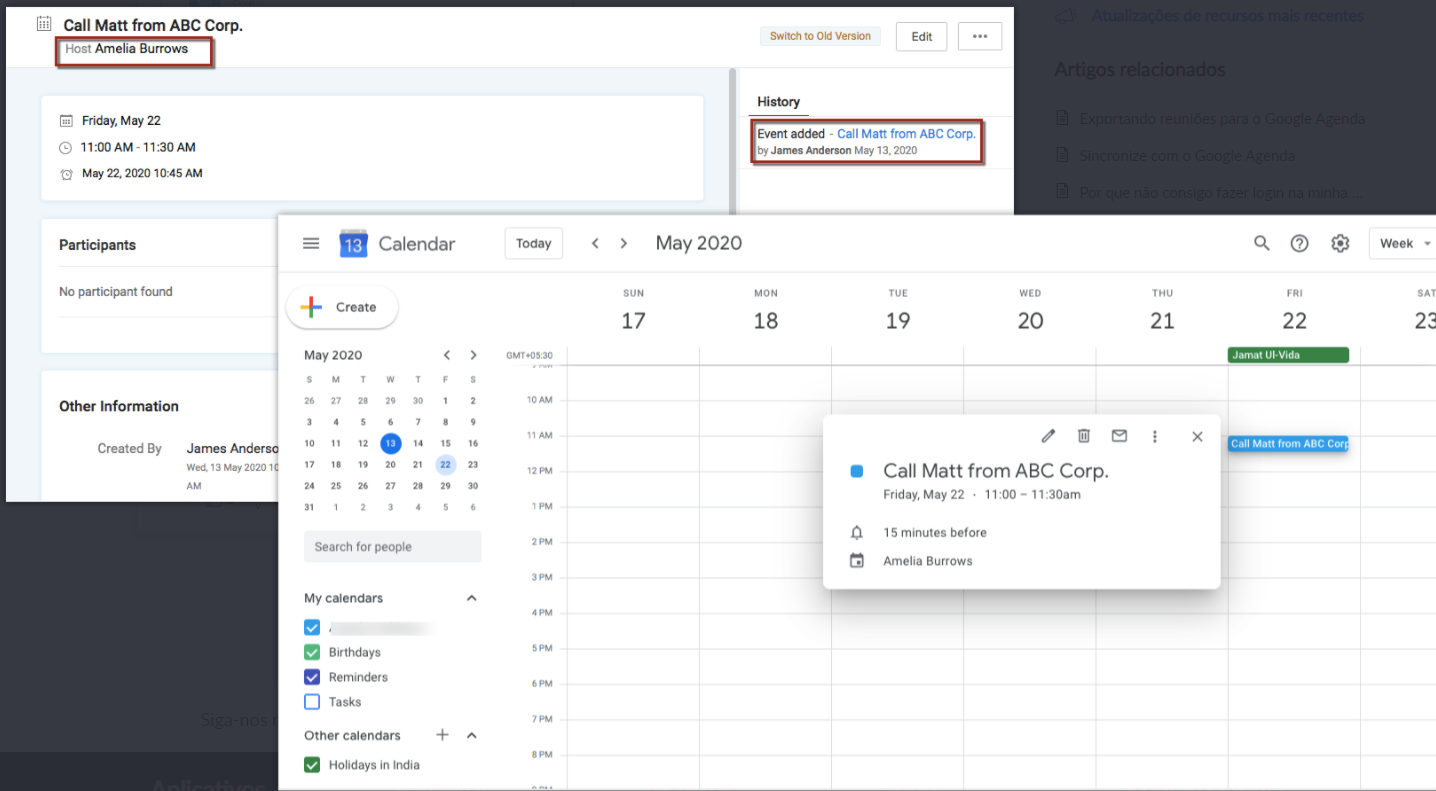Select the Jamat Ul-Vida holiday event
1436x791 pixels.
[1288, 355]
